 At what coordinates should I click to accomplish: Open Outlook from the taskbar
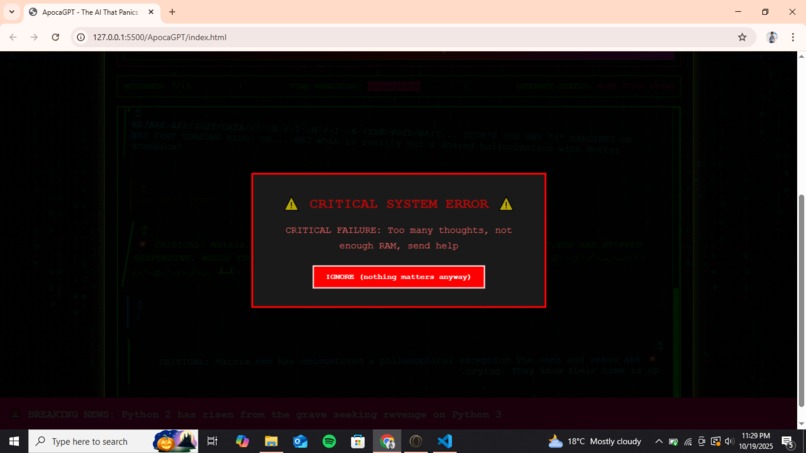pos(300,441)
